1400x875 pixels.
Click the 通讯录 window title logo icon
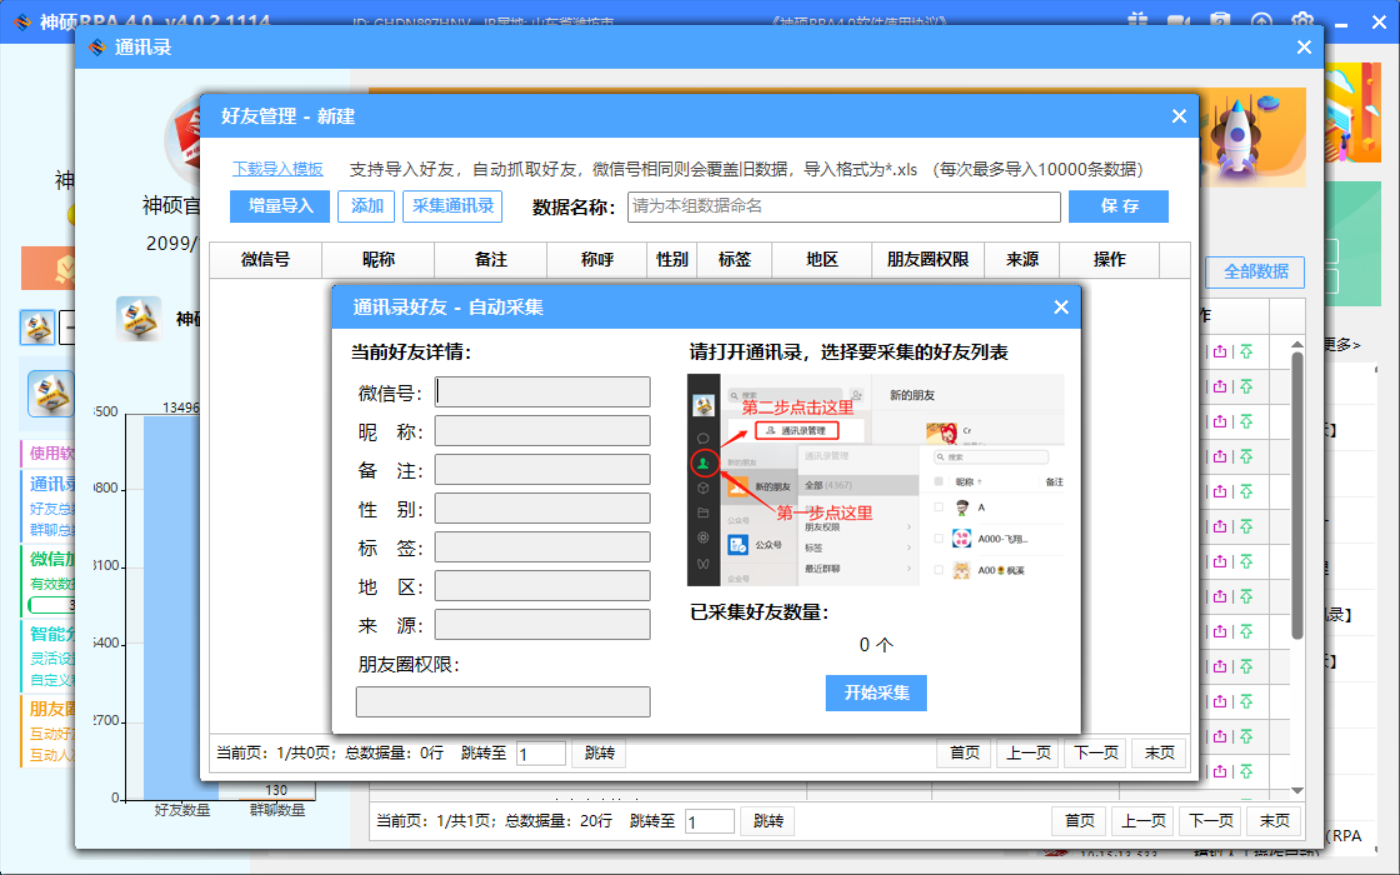click(x=97, y=47)
